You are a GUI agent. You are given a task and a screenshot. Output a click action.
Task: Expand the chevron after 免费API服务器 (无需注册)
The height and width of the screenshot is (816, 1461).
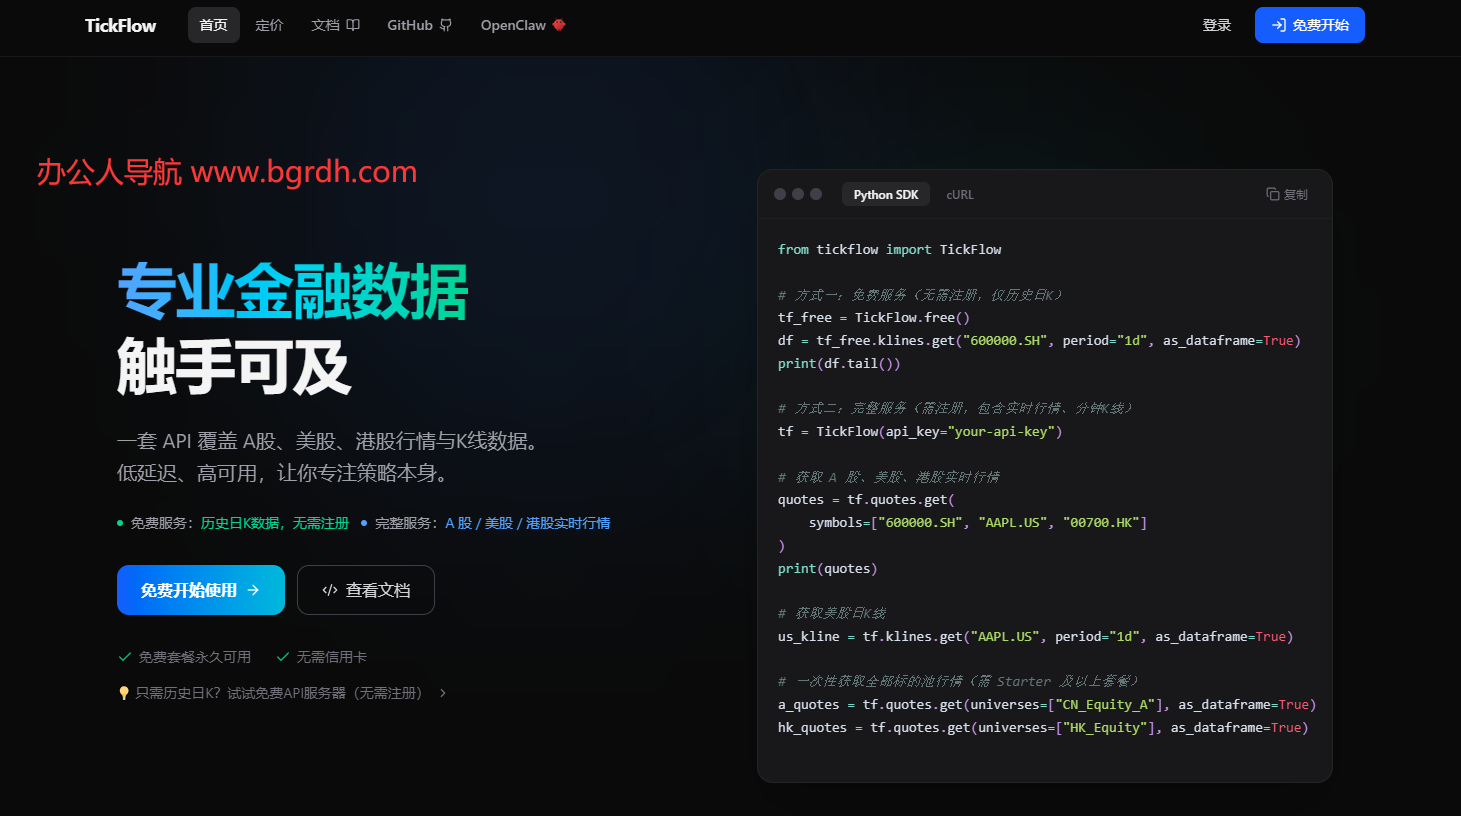point(443,693)
